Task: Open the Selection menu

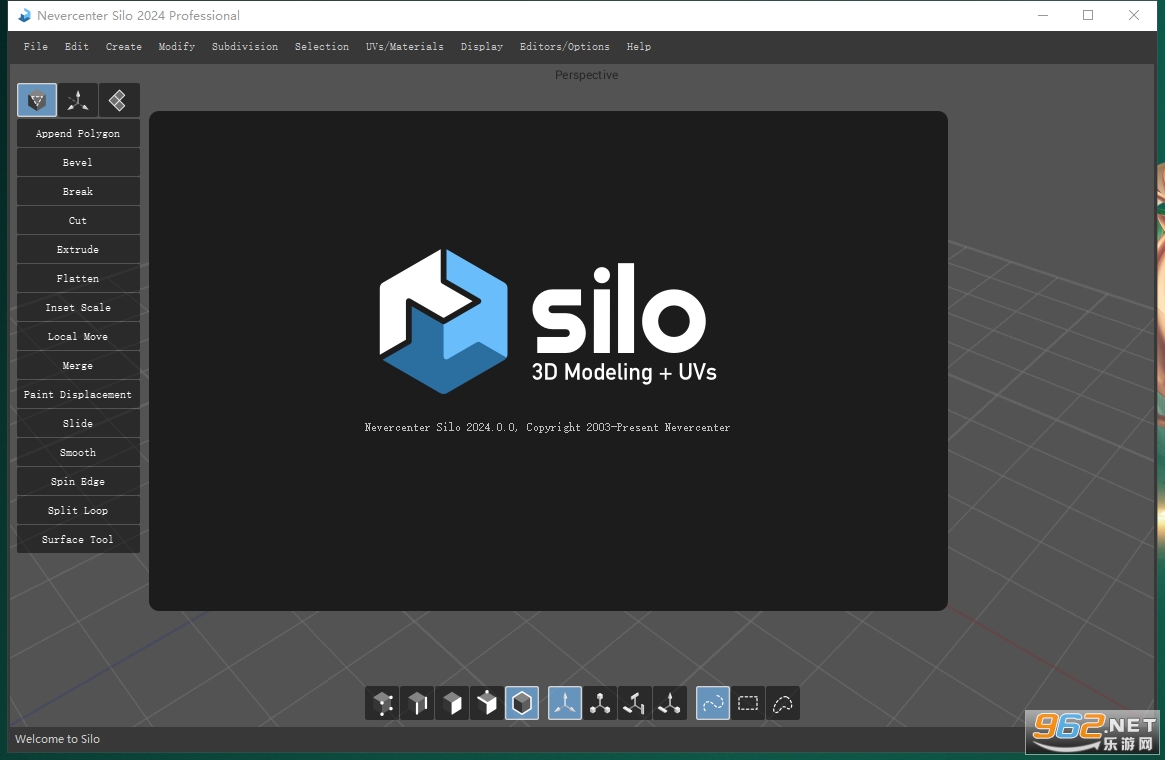Action: (x=322, y=46)
